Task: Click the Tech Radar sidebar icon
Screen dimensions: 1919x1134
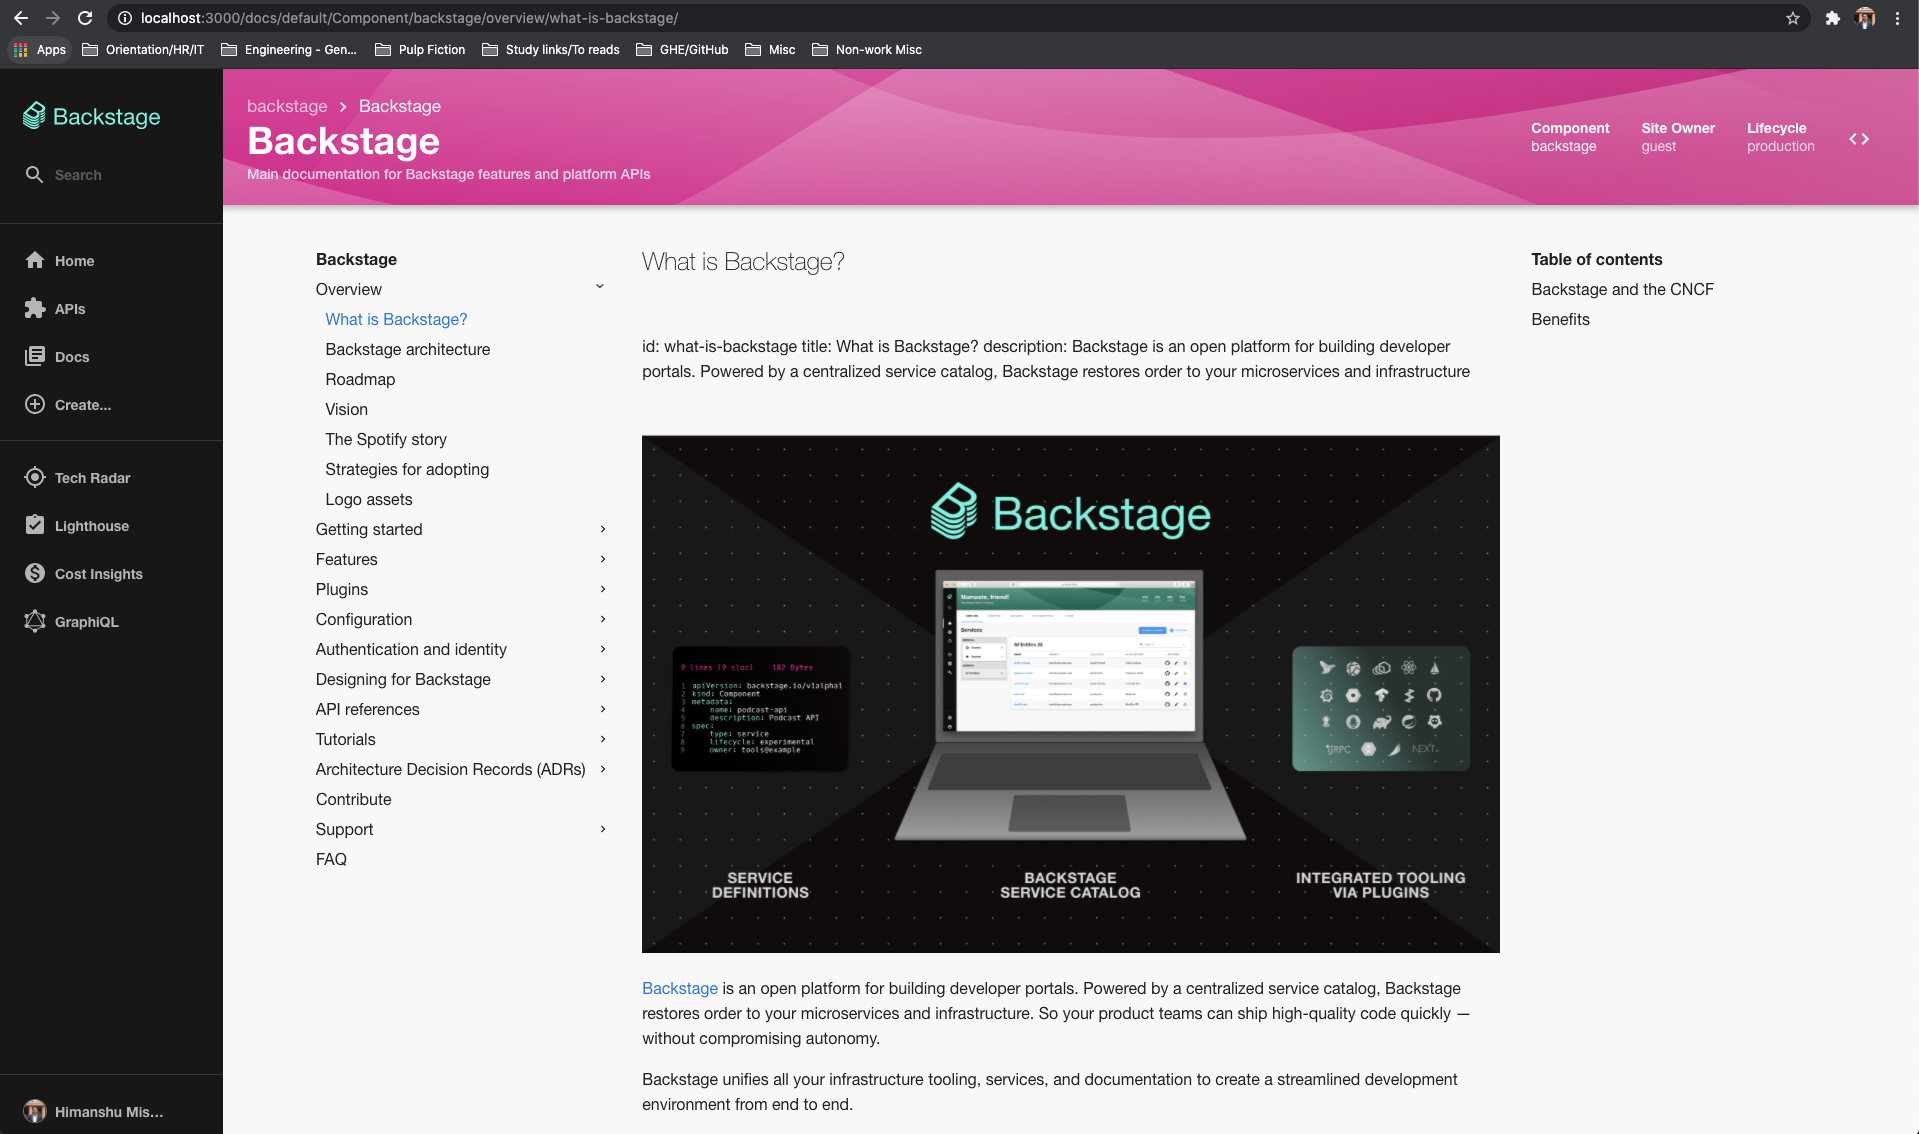Action: click(x=35, y=477)
